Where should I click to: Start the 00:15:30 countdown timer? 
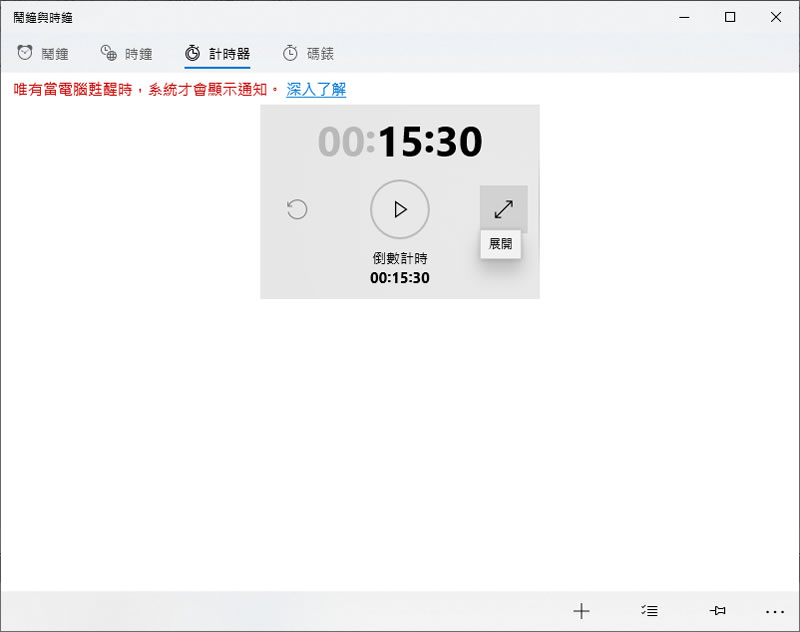[400, 209]
